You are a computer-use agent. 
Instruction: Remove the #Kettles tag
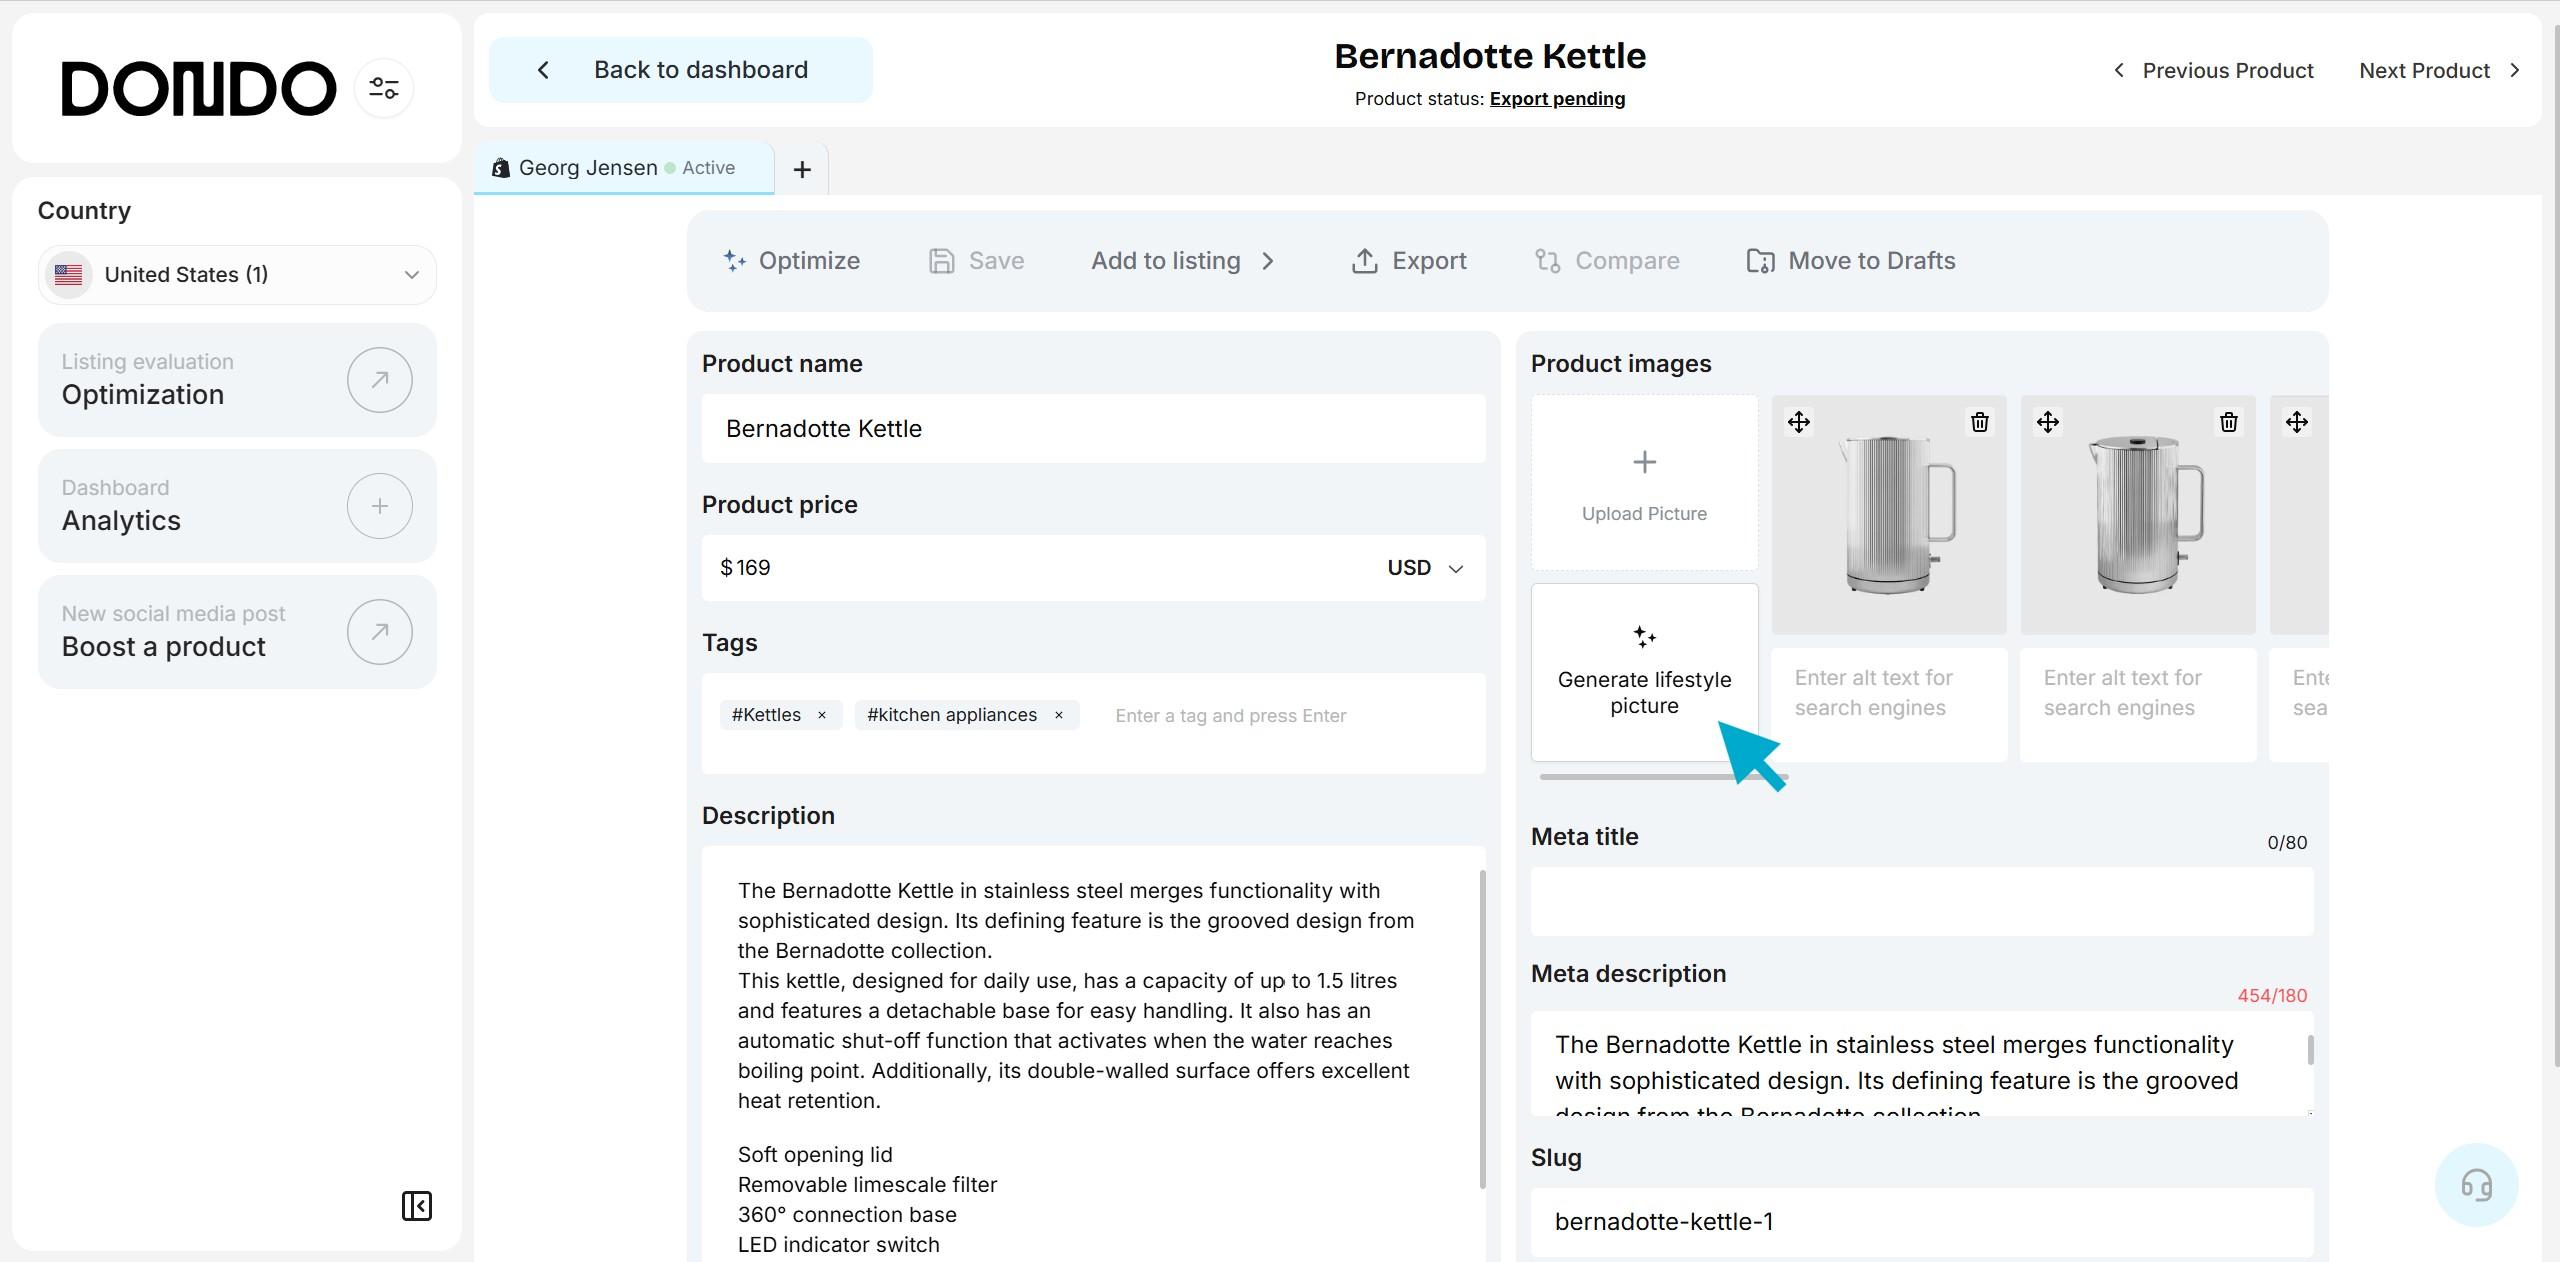pos(822,715)
